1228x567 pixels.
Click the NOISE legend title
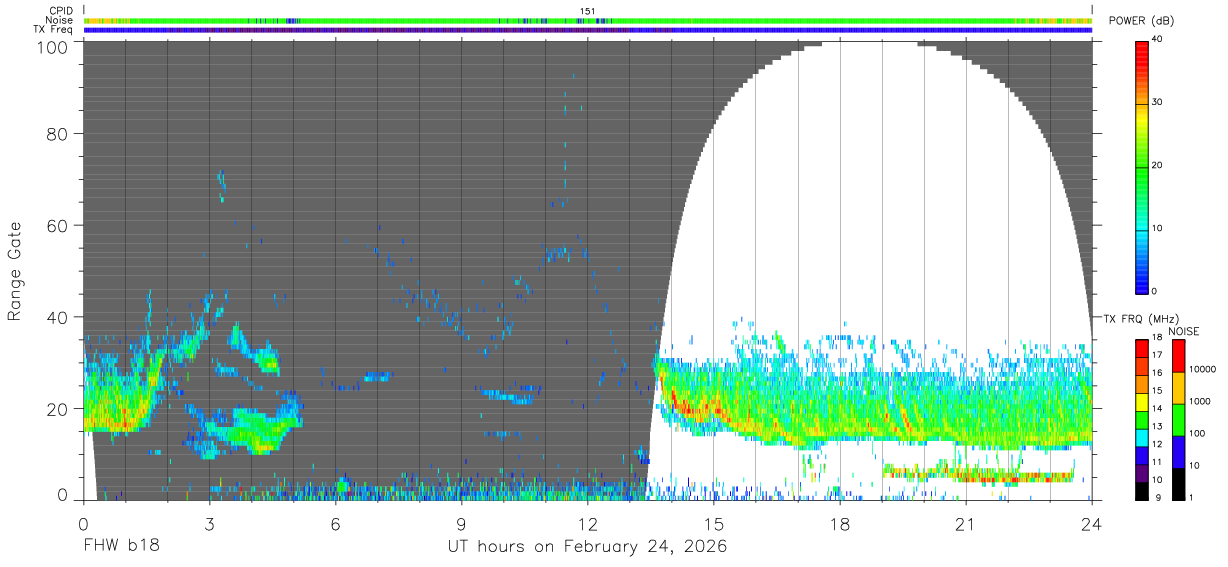coord(1182,331)
